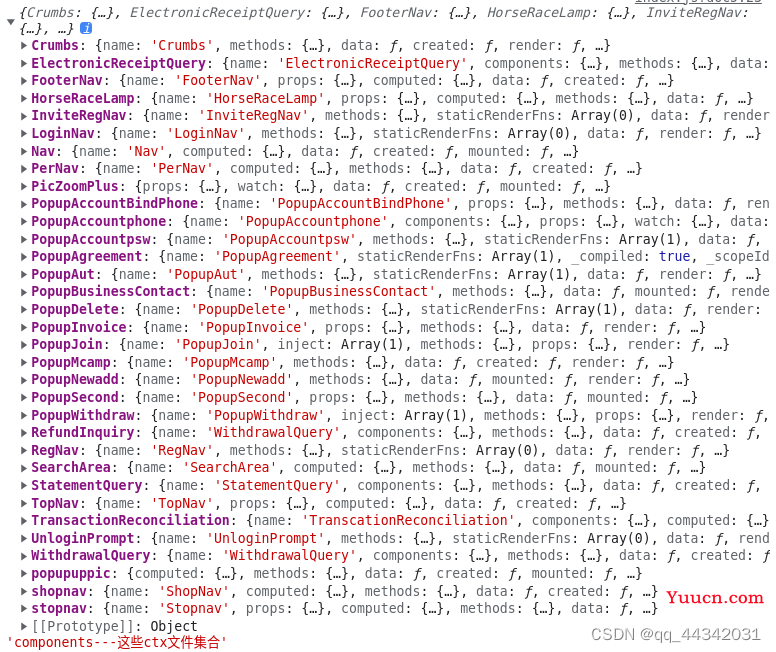Expand the PopupNewadd entry
This screenshot has width=776, height=652.
pyautogui.click(x=24, y=380)
